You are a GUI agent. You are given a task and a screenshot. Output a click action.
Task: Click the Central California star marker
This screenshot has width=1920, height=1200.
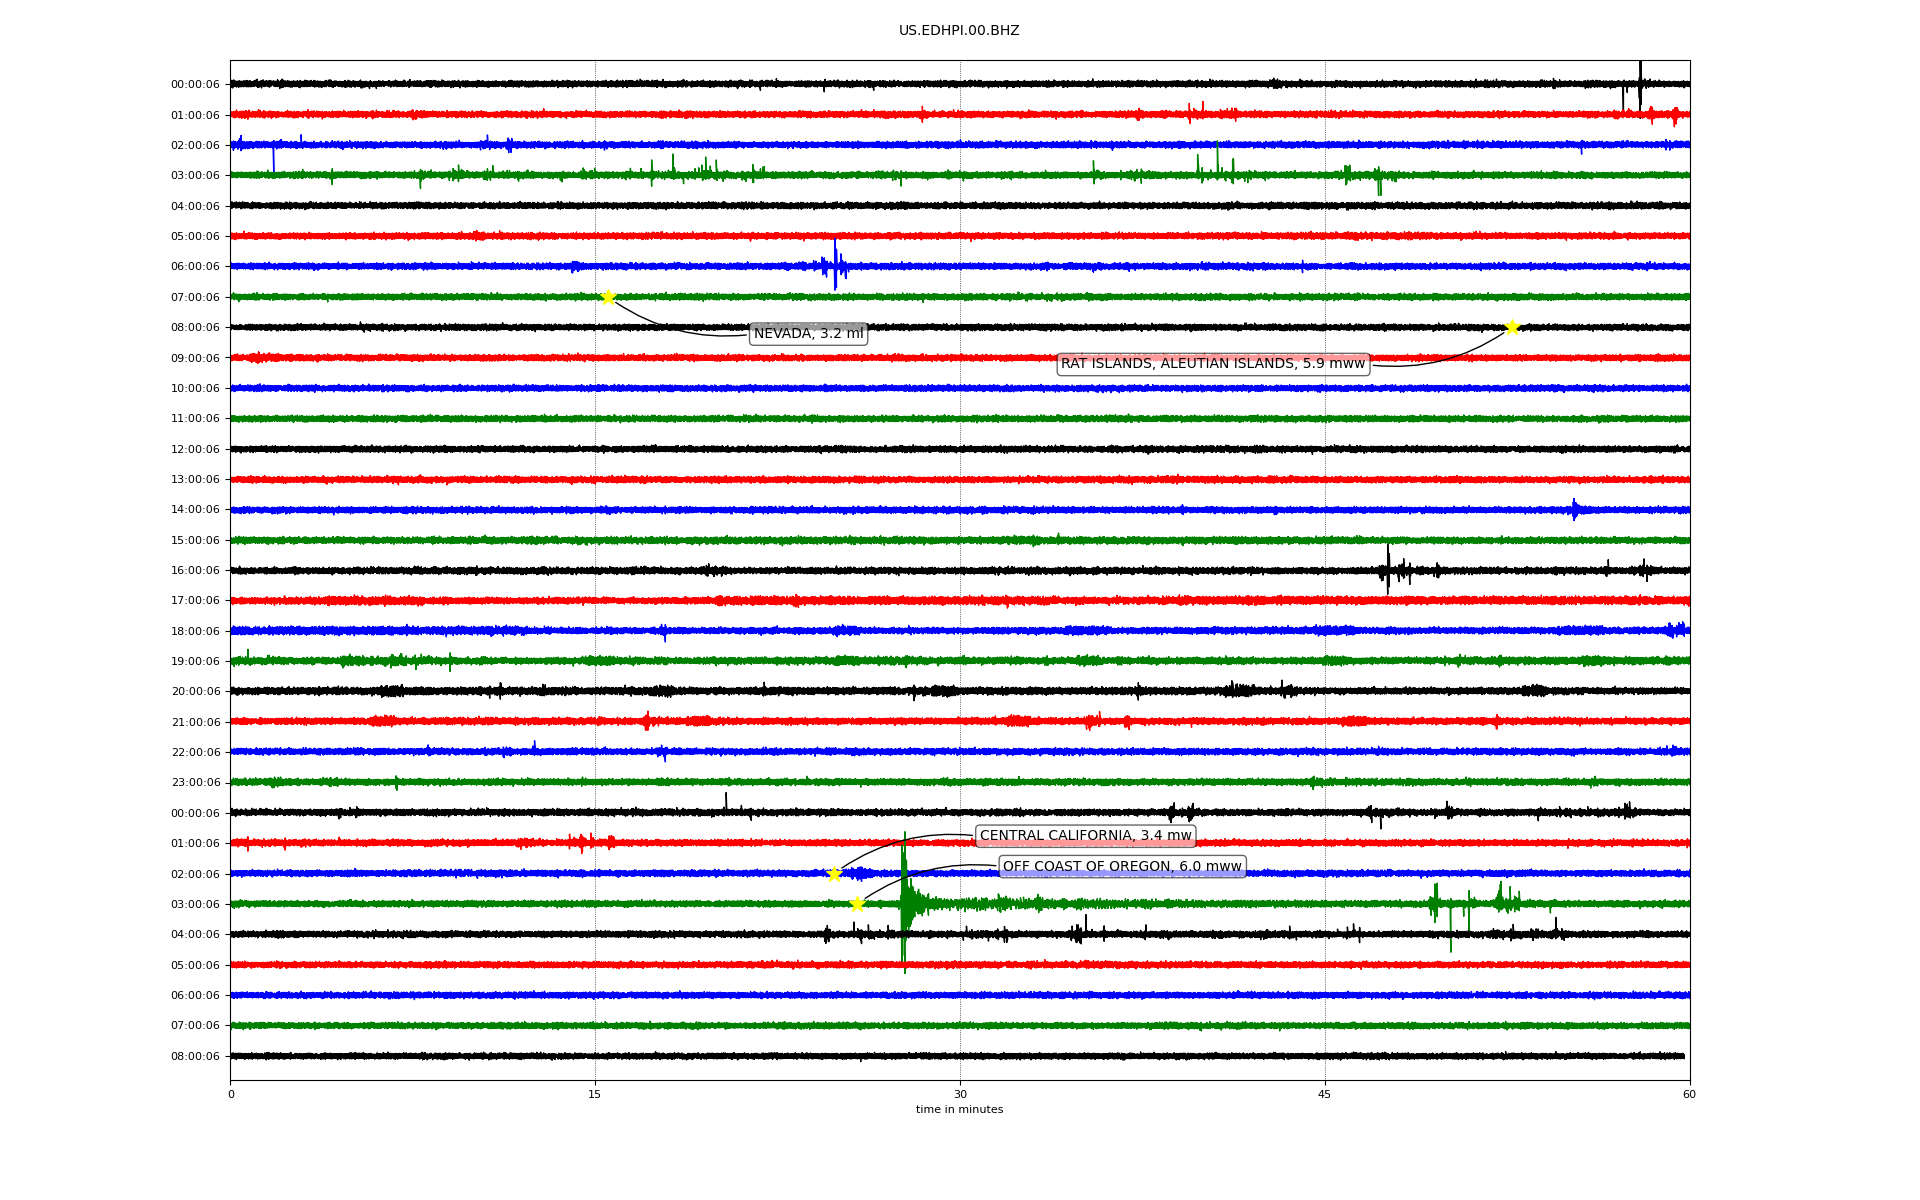tap(835, 874)
